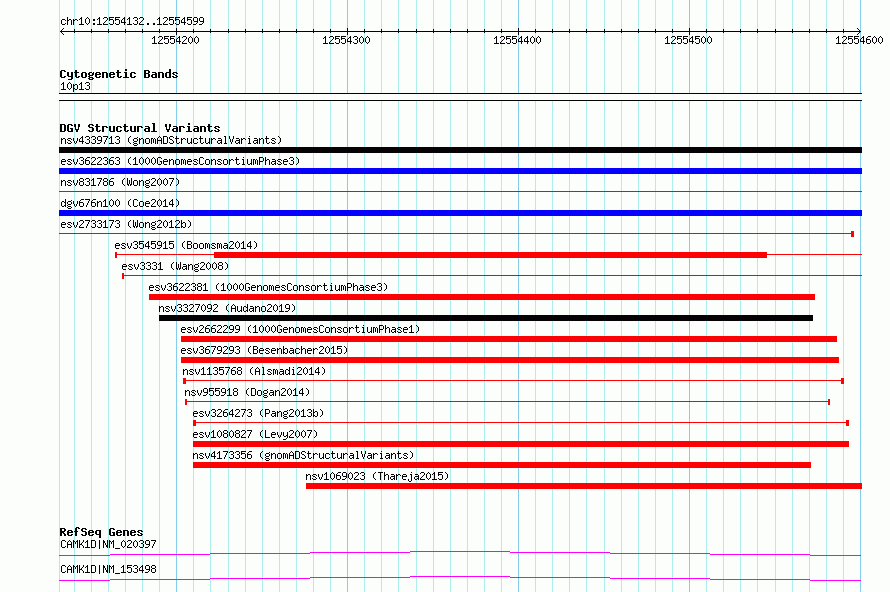Open variant dgv676n100 (Coe2014) label
Image resolution: width=890 pixels, height=592 pixels.
pyautogui.click(x=120, y=203)
